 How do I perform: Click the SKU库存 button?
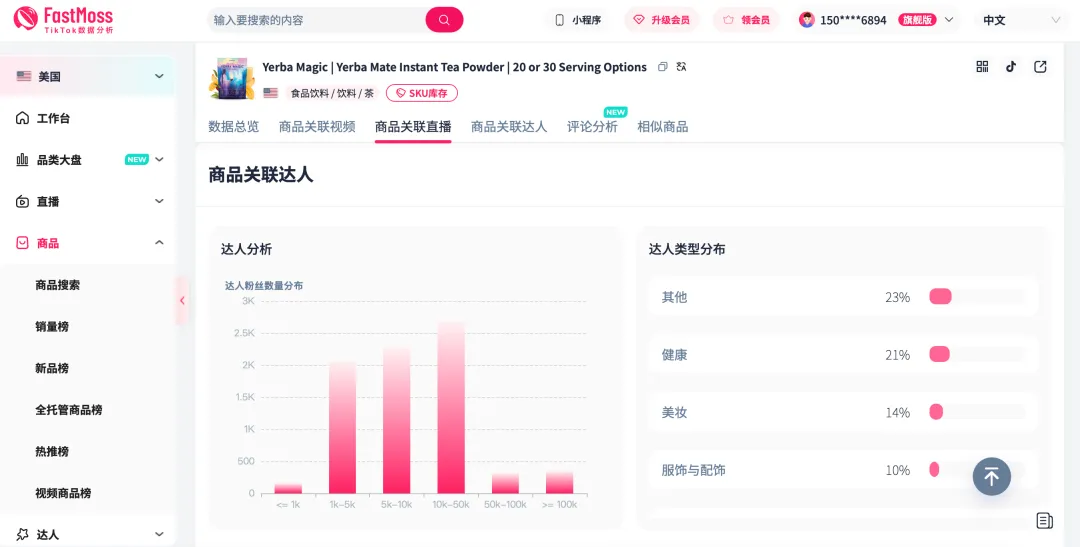pyautogui.click(x=422, y=93)
